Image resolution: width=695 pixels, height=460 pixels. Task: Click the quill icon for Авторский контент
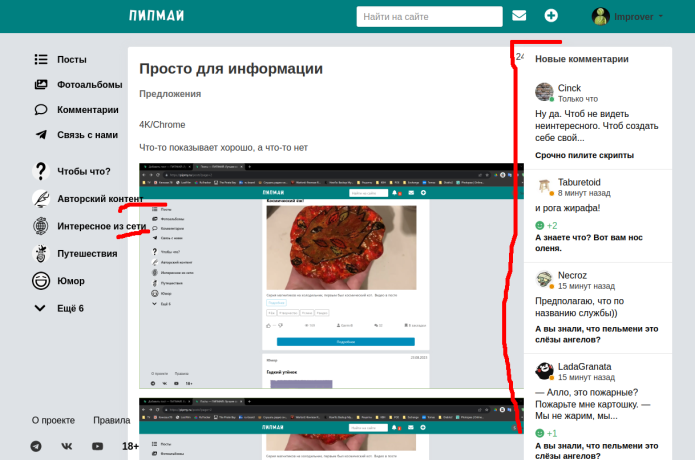click(41, 199)
